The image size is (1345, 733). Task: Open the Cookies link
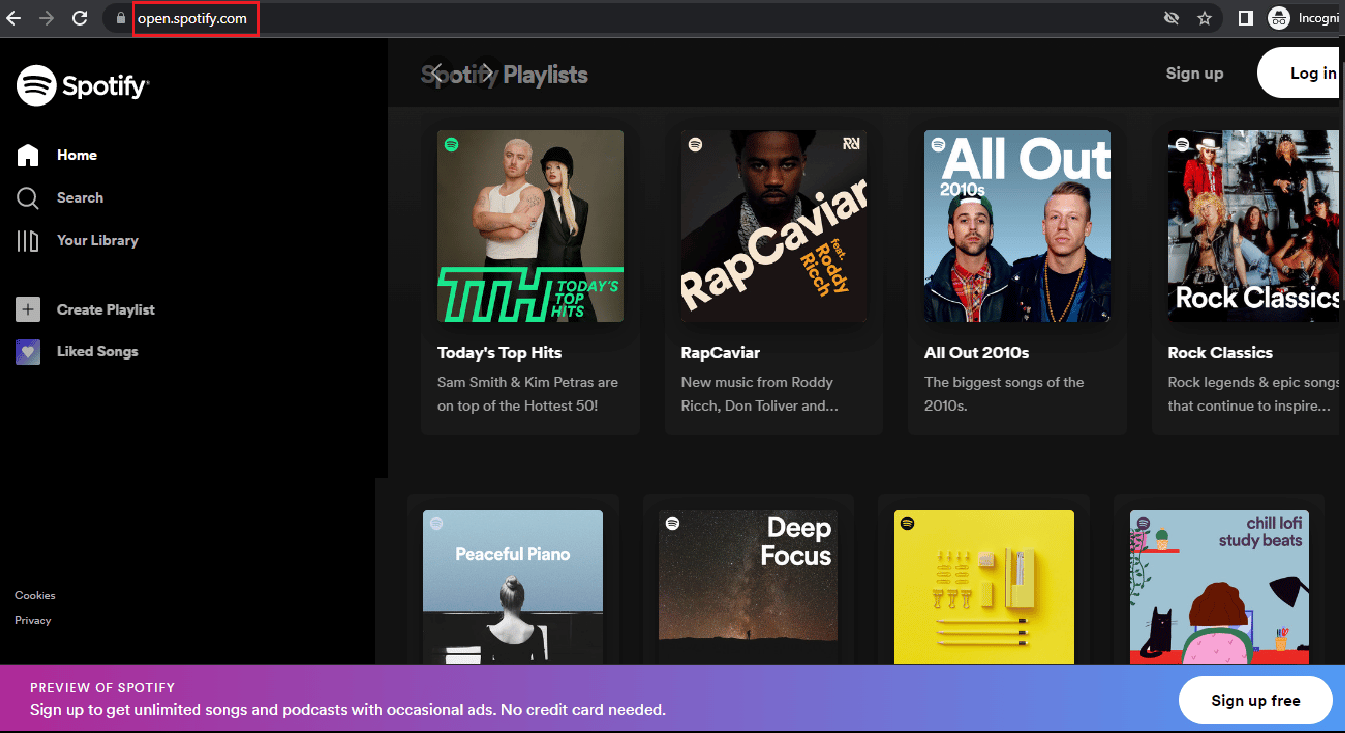[x=35, y=595]
